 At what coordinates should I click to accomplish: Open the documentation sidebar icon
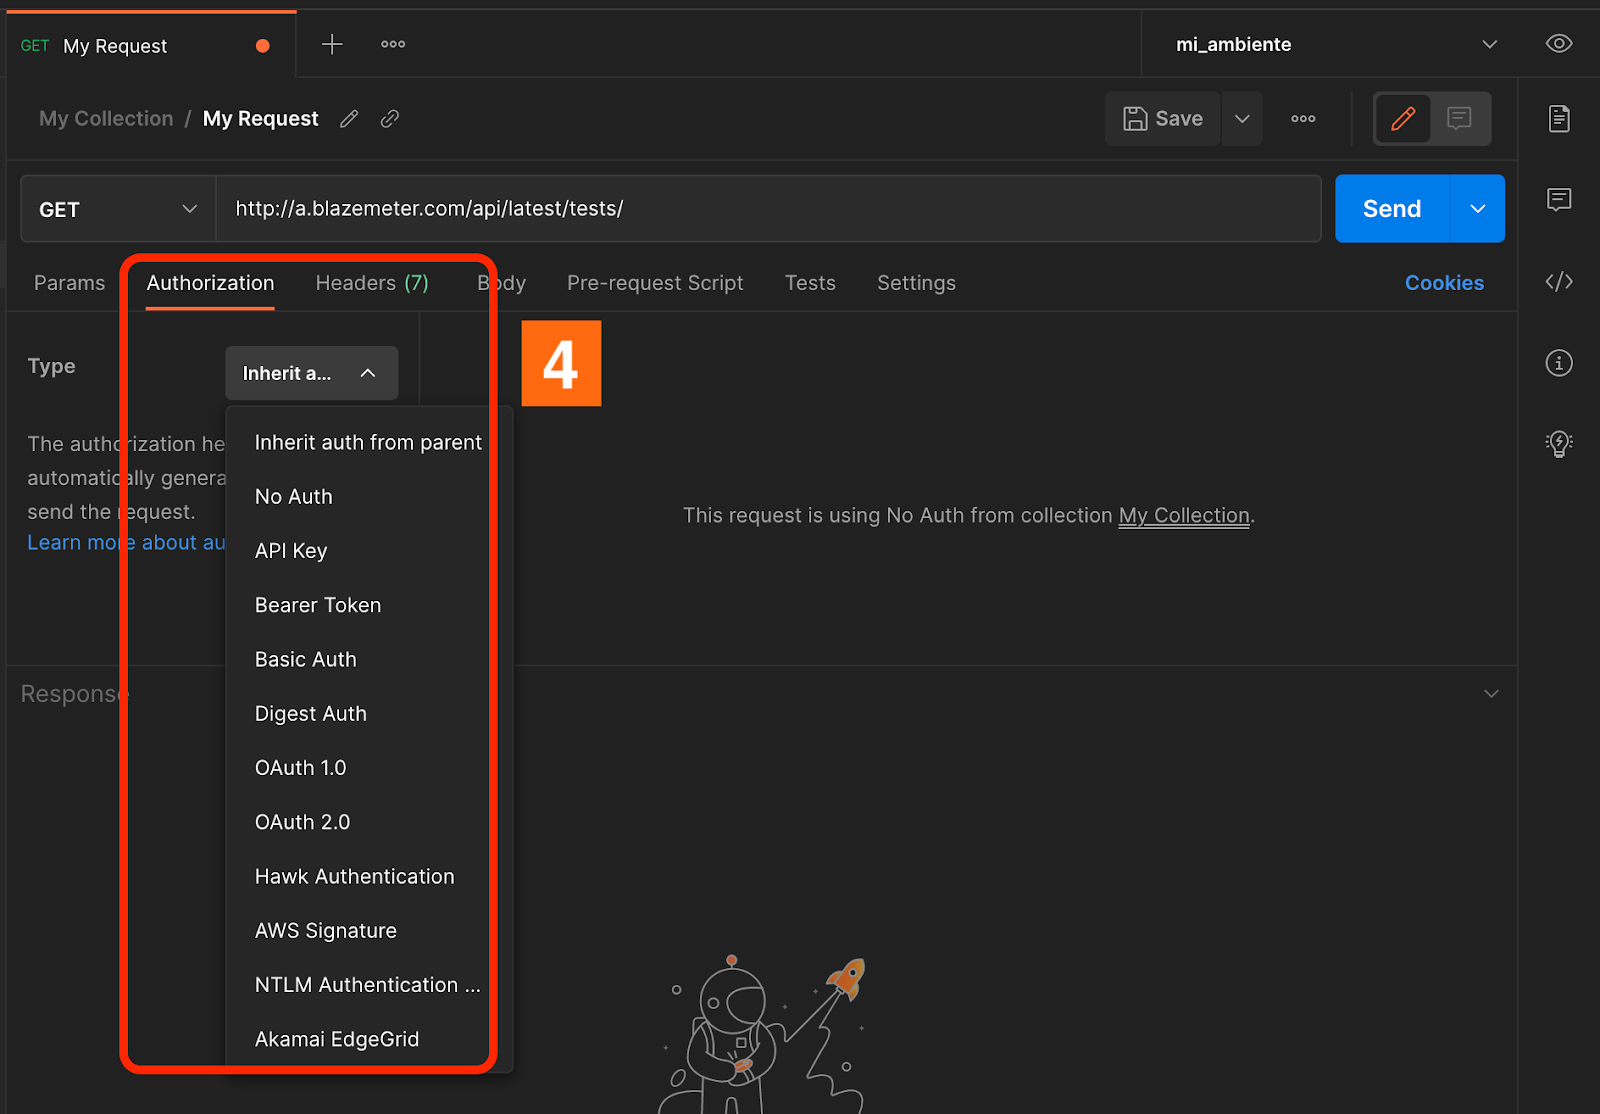pos(1558,119)
